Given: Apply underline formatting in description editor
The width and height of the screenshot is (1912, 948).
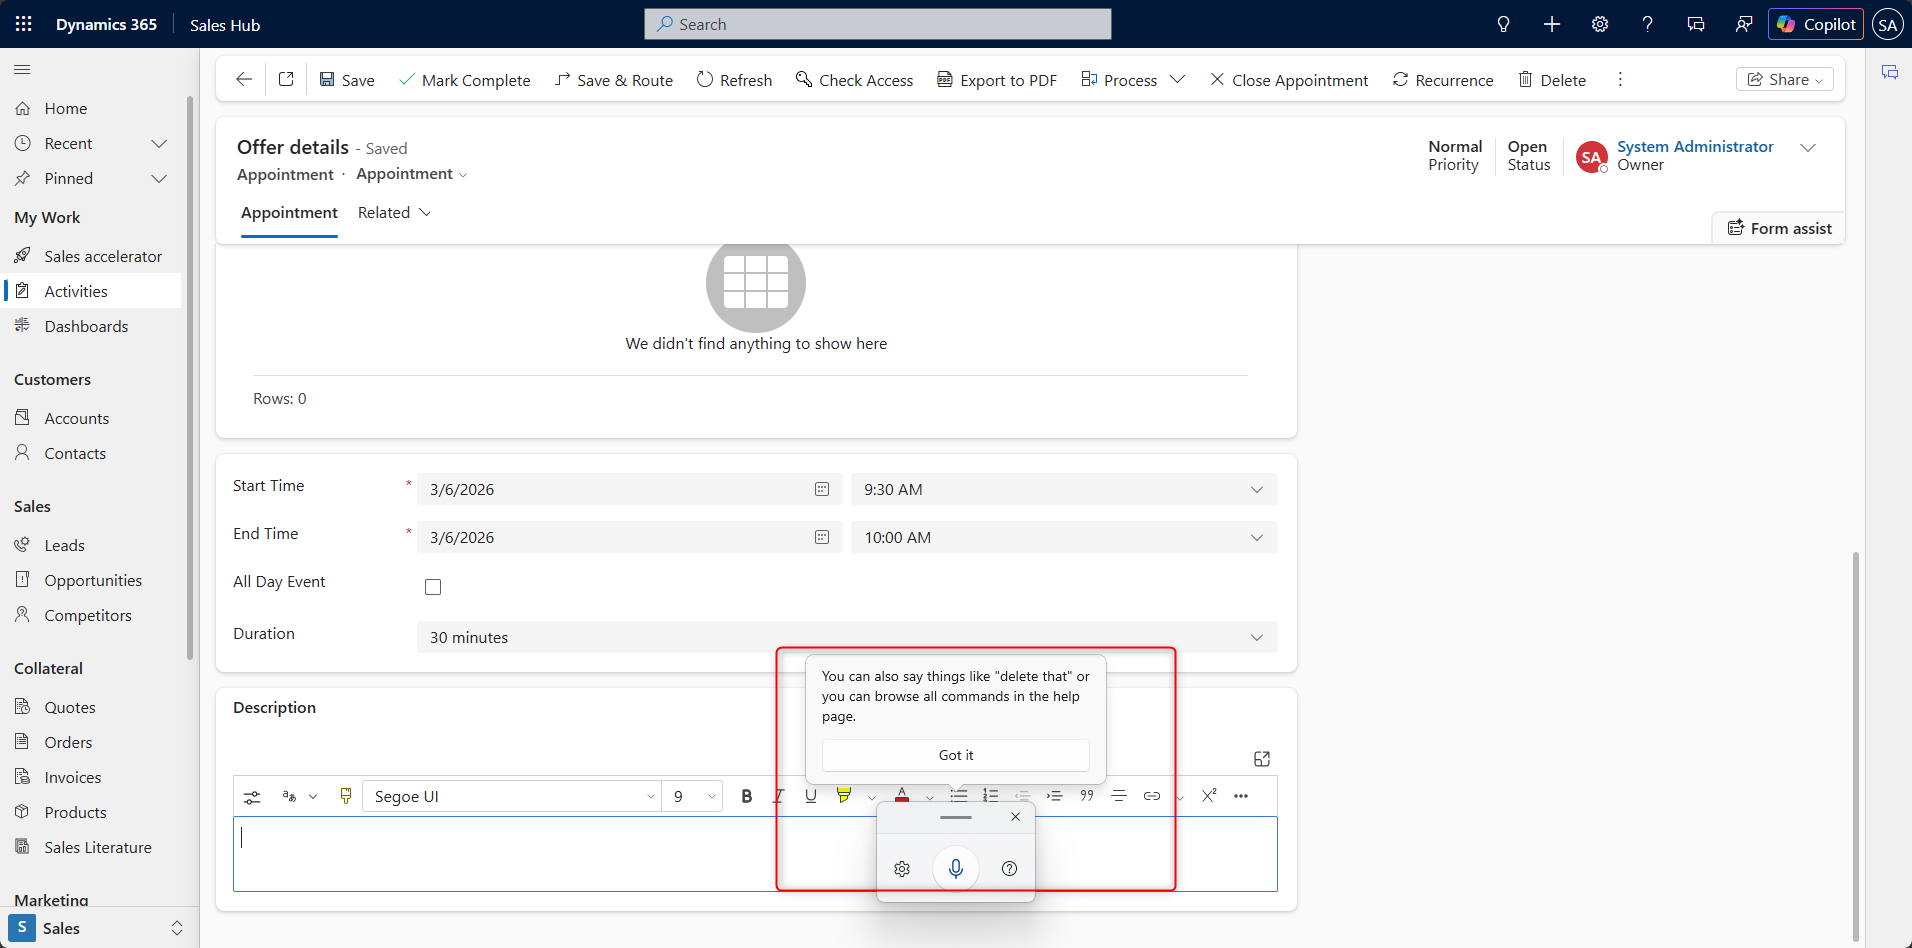Looking at the screenshot, I should point(811,796).
